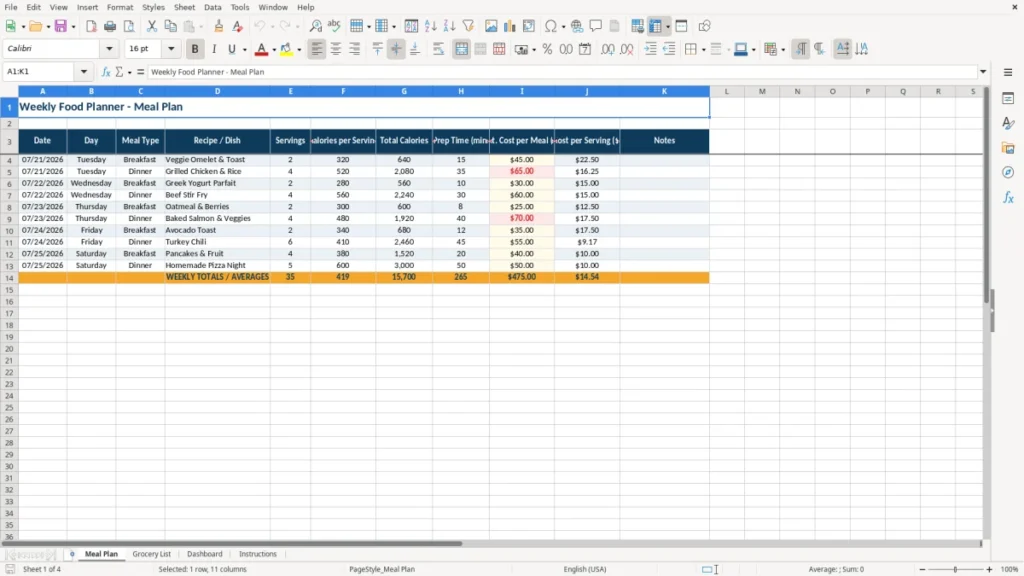The width and height of the screenshot is (1024, 576).
Task: Open the Conditional Formatting dropdown arrow
Action: click(783, 50)
